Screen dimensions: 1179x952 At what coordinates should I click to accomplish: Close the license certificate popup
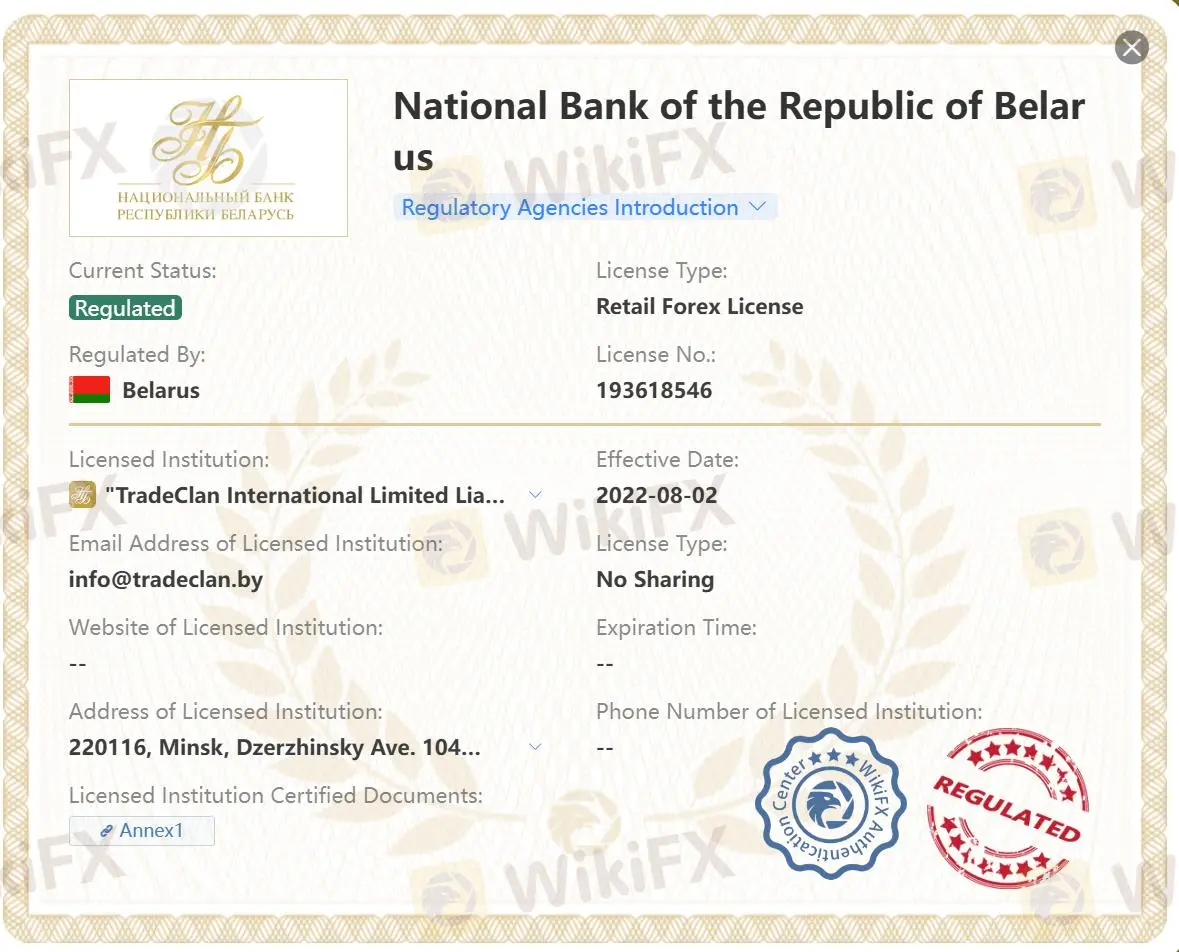tap(1131, 47)
